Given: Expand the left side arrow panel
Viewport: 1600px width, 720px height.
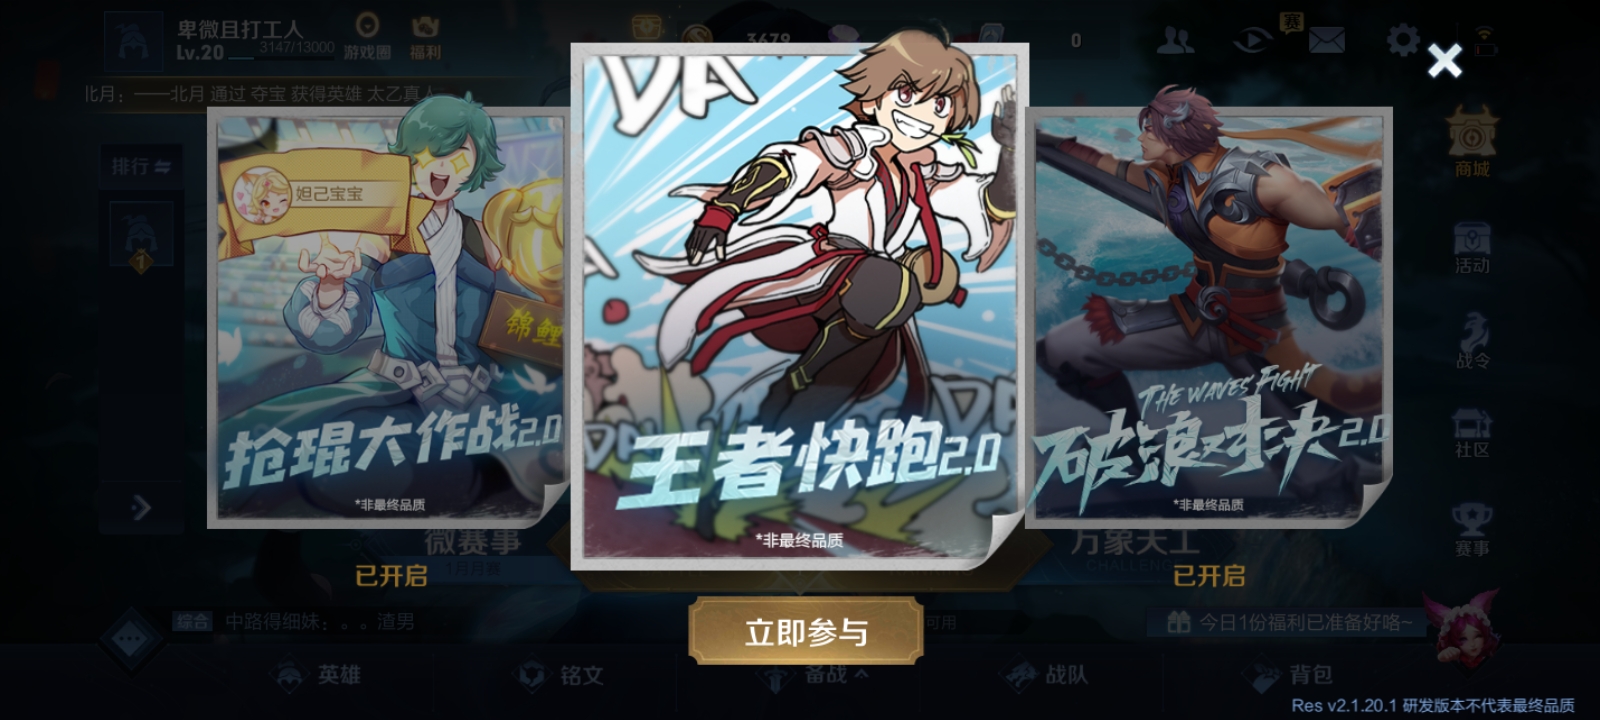Looking at the screenshot, I should (x=141, y=508).
